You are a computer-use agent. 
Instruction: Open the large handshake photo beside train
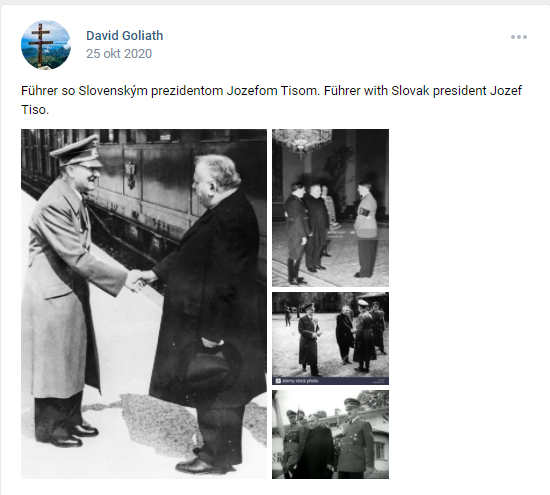[144, 304]
